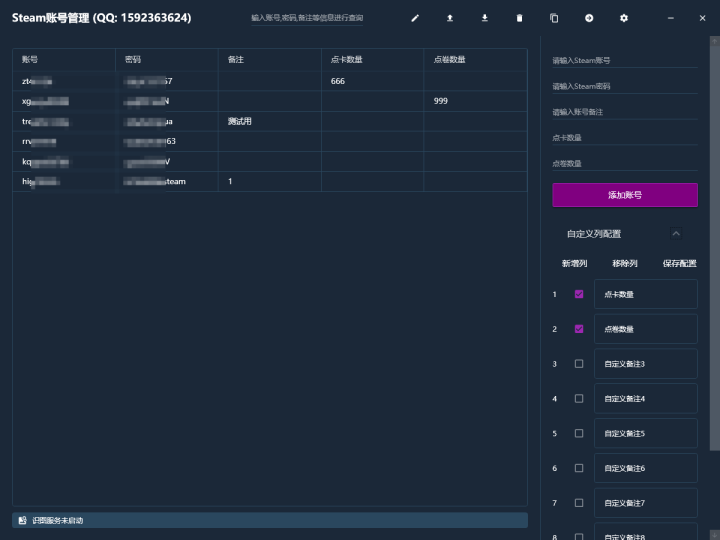Click the download arrow icon
720x540 pixels.
point(485,18)
